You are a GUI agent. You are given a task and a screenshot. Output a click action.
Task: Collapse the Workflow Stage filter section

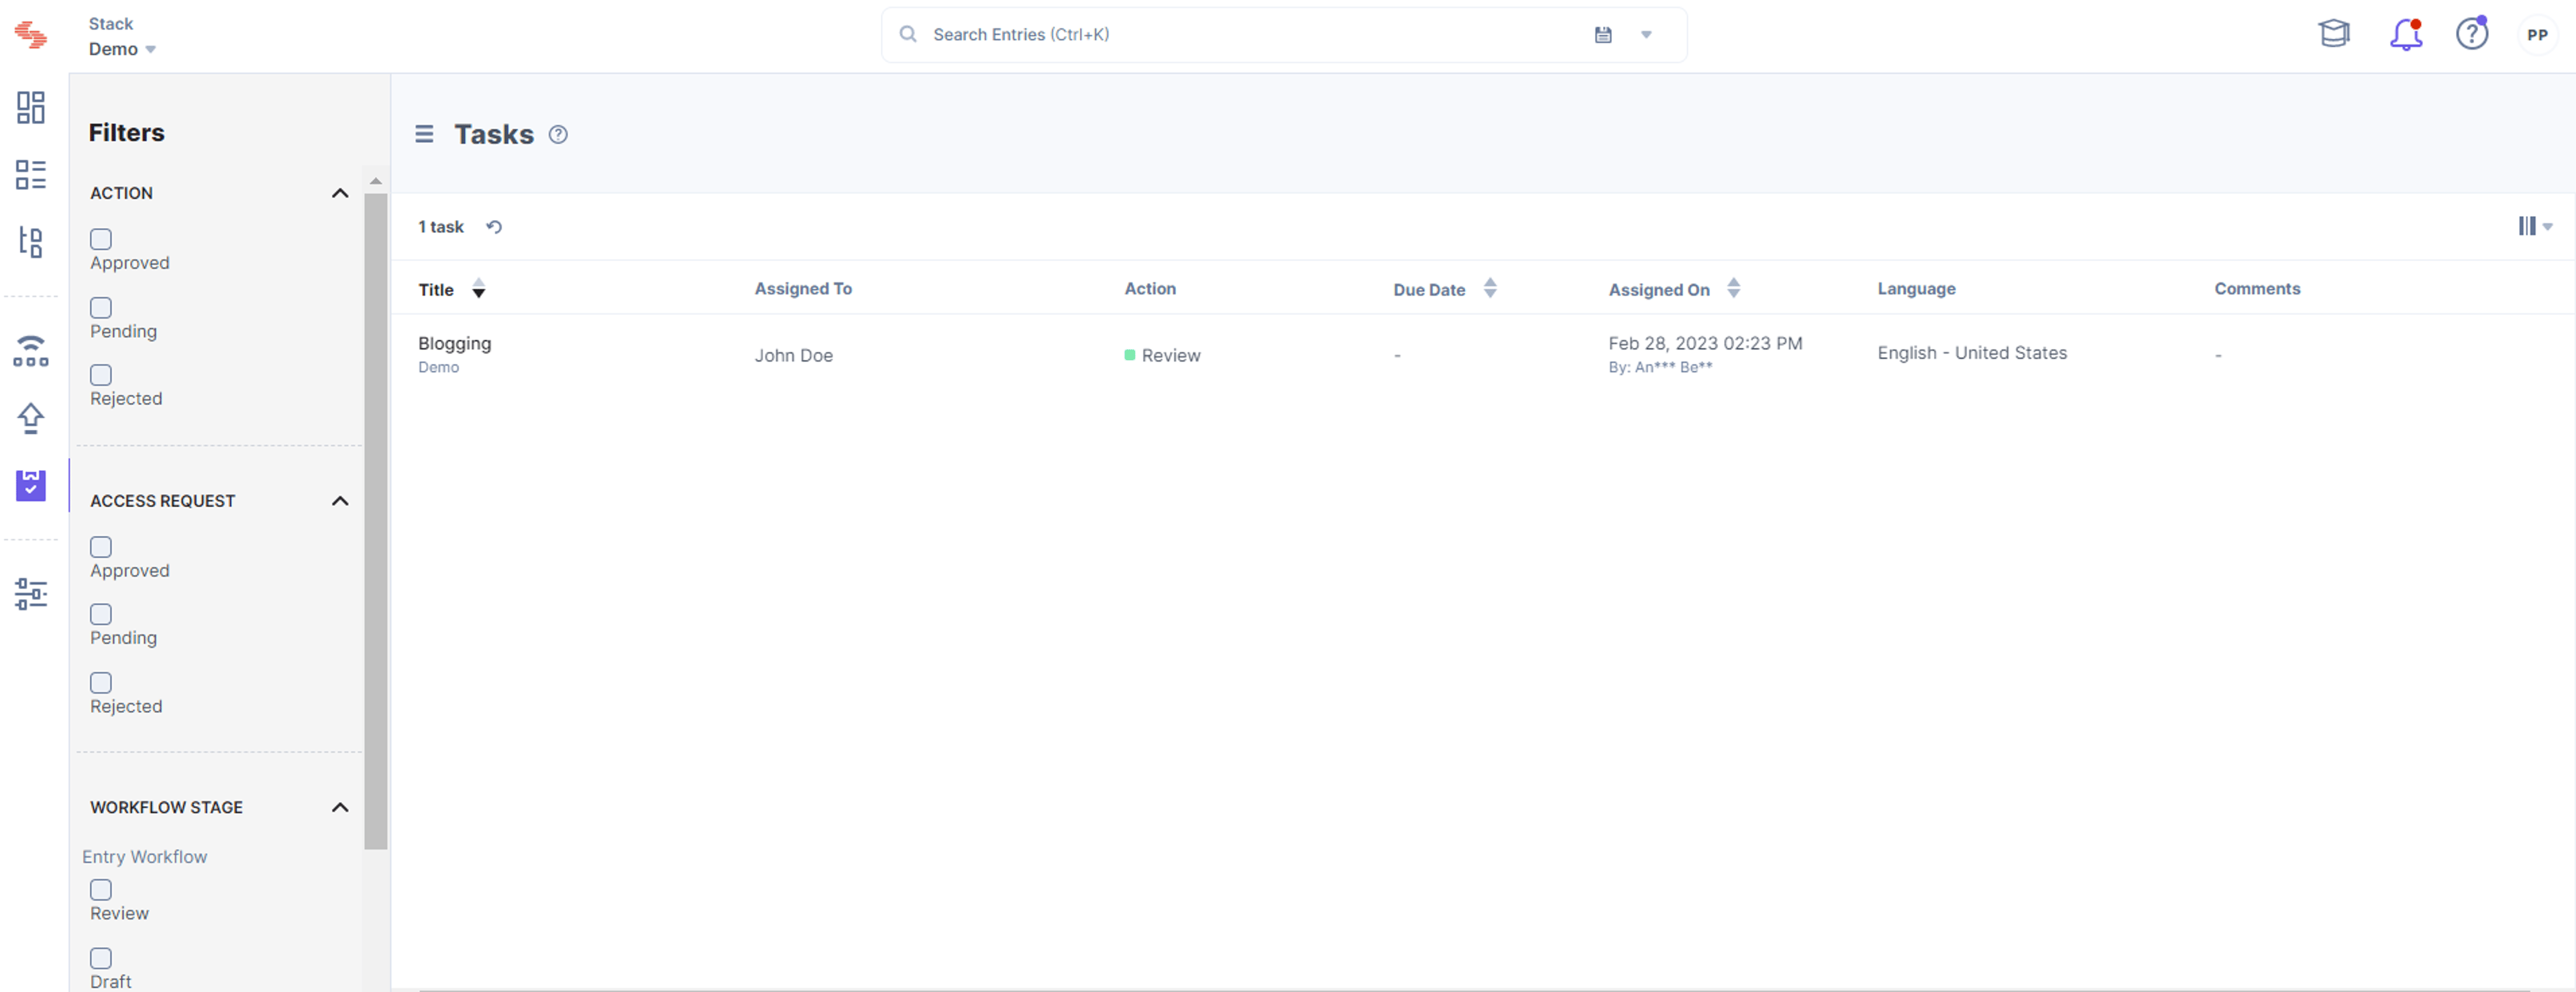(x=340, y=808)
